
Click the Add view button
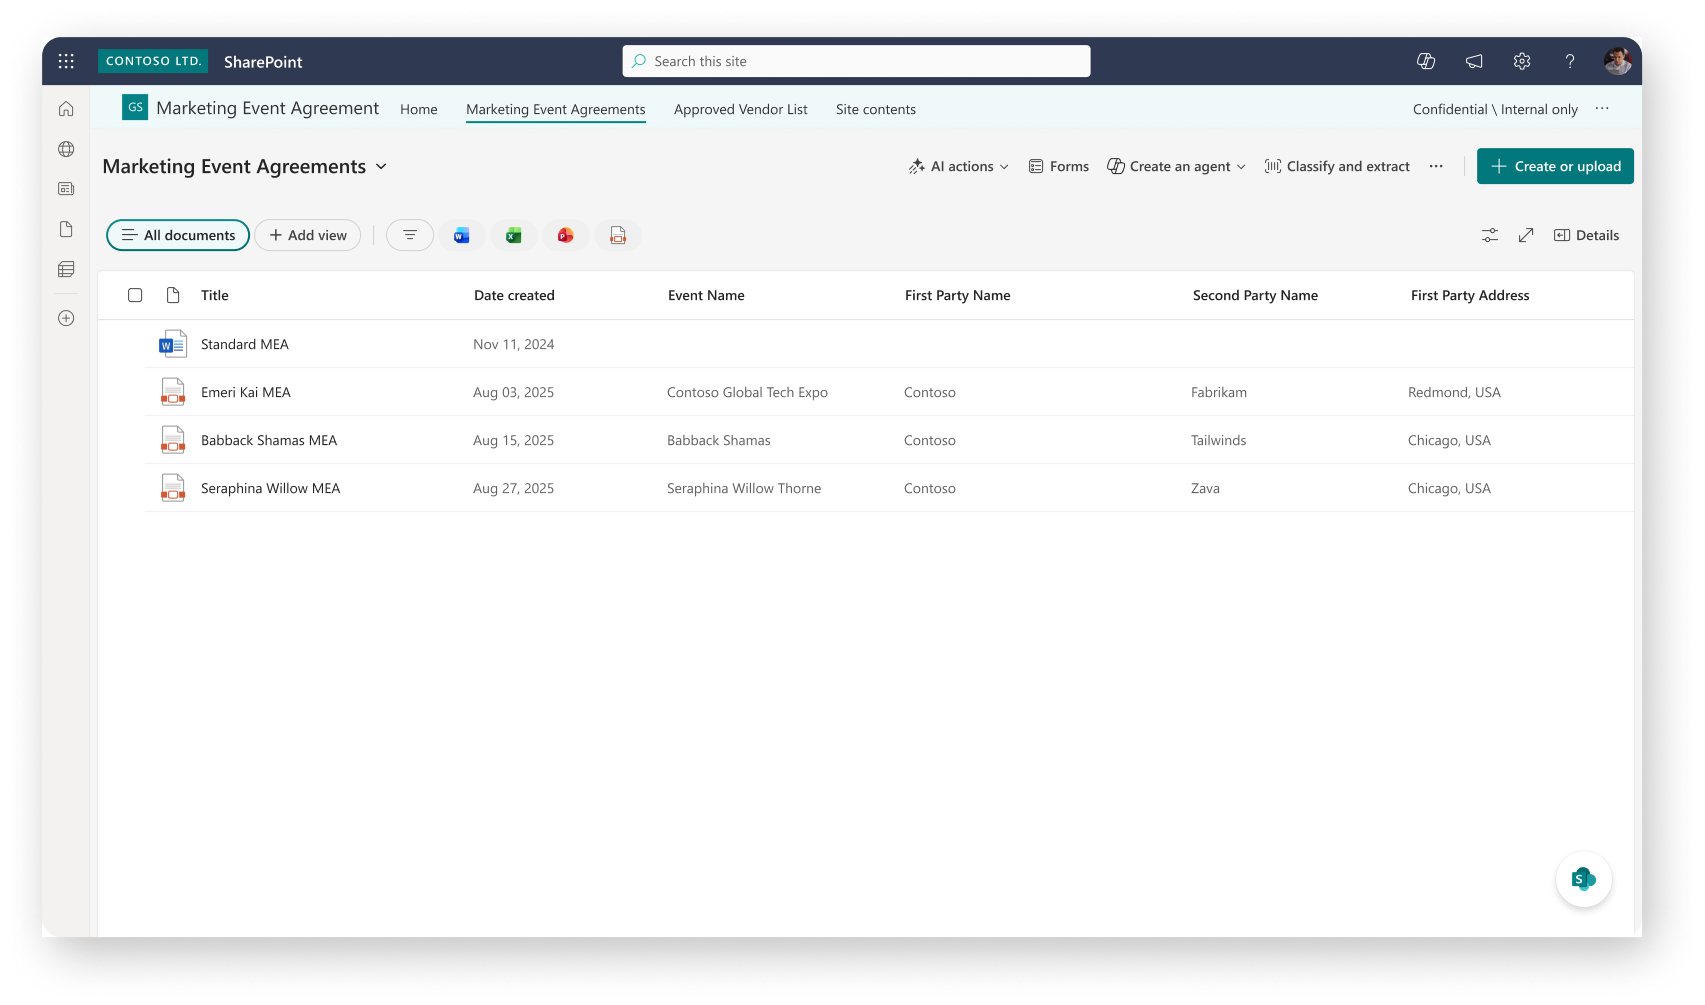308,235
